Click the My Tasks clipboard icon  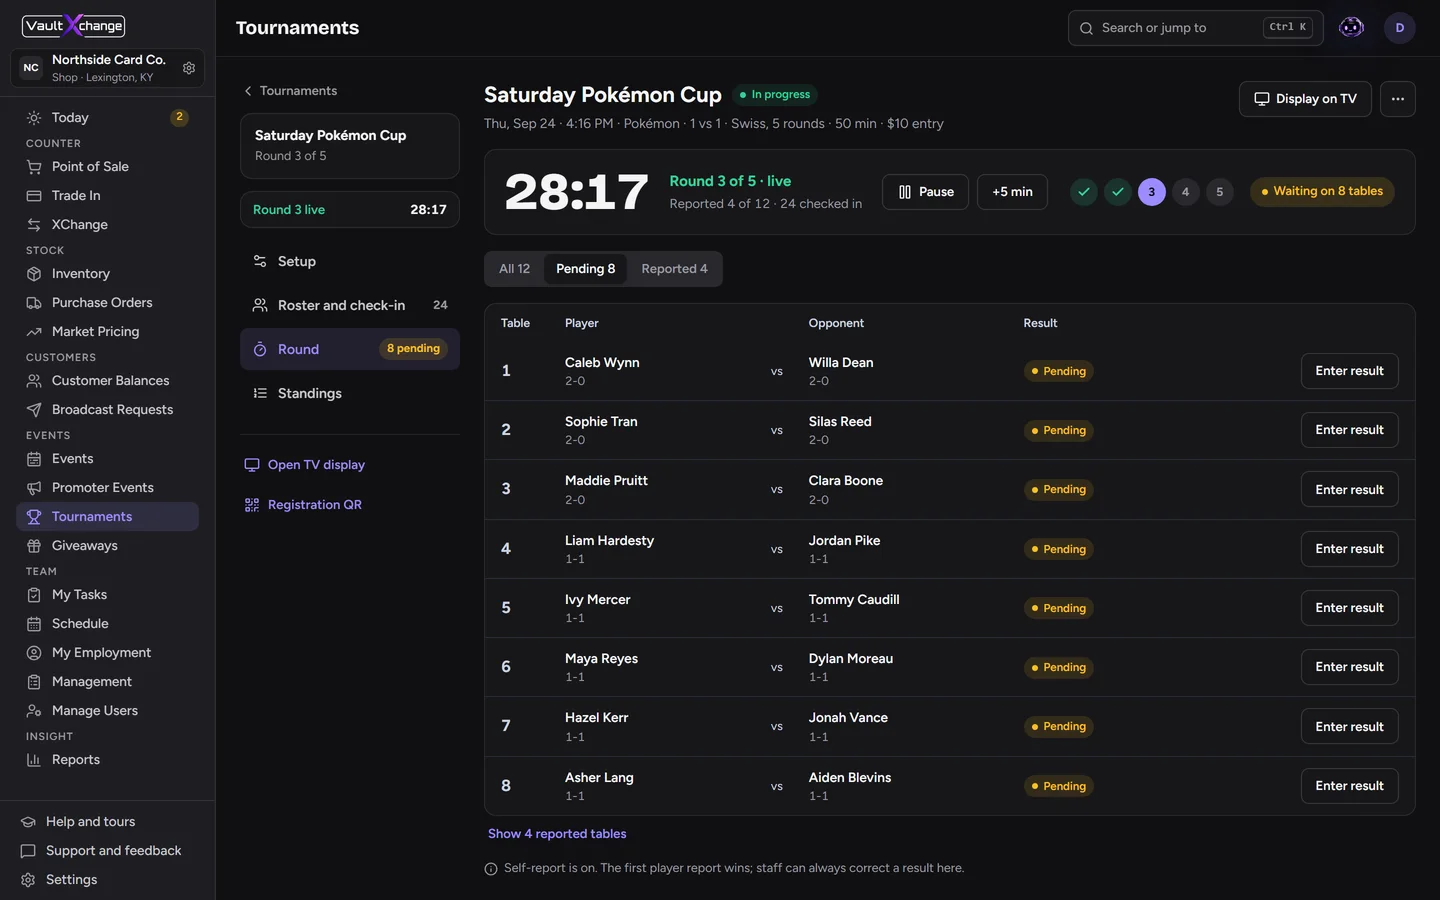(x=34, y=594)
